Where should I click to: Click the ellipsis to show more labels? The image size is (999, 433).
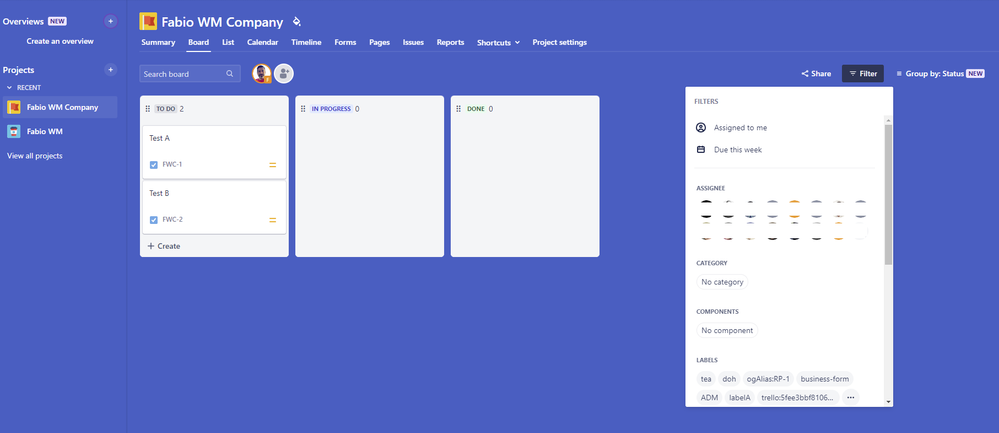(x=851, y=397)
